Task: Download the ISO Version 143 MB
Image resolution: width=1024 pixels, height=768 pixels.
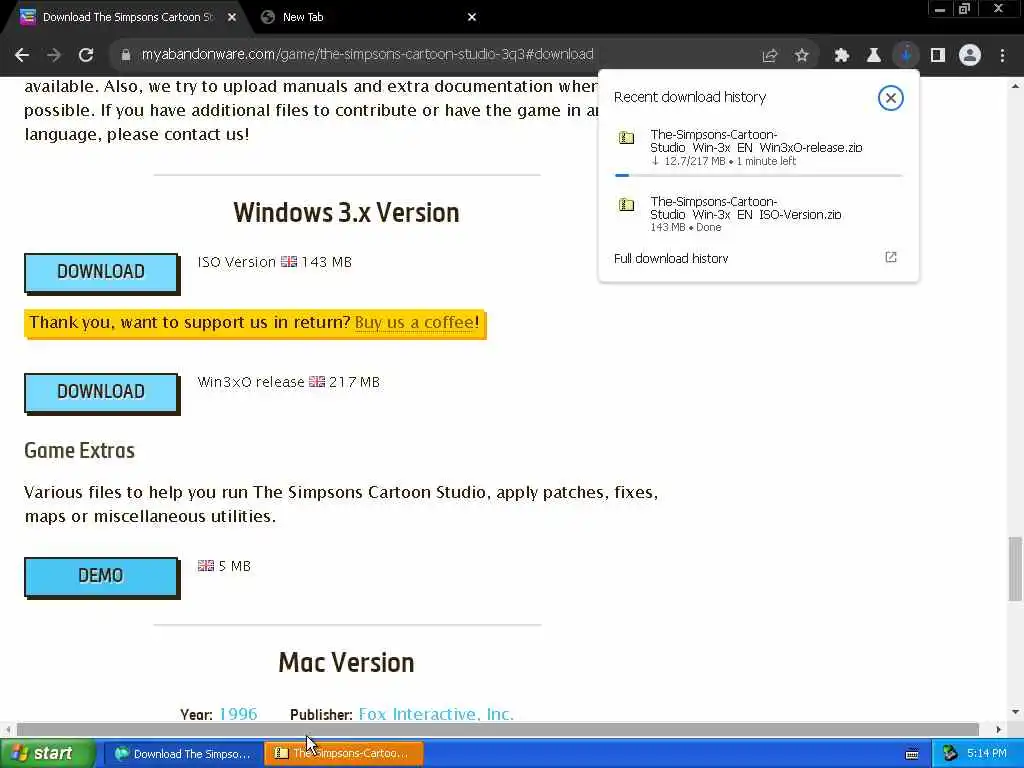Action: pyautogui.click(x=101, y=272)
